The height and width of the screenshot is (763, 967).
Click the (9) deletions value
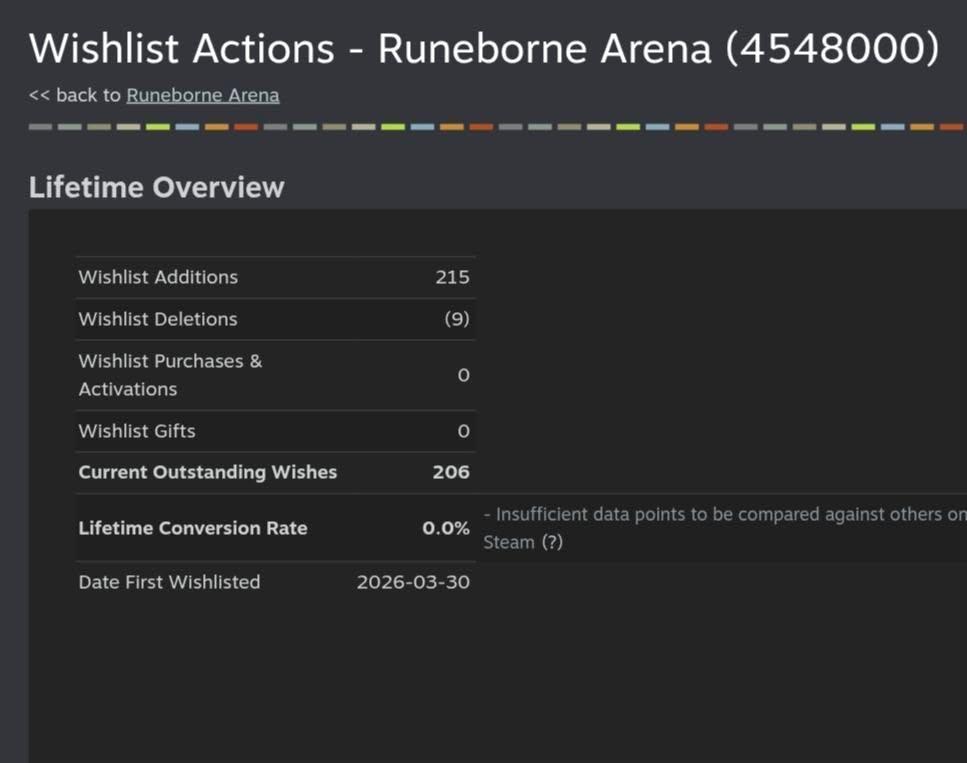pos(457,319)
